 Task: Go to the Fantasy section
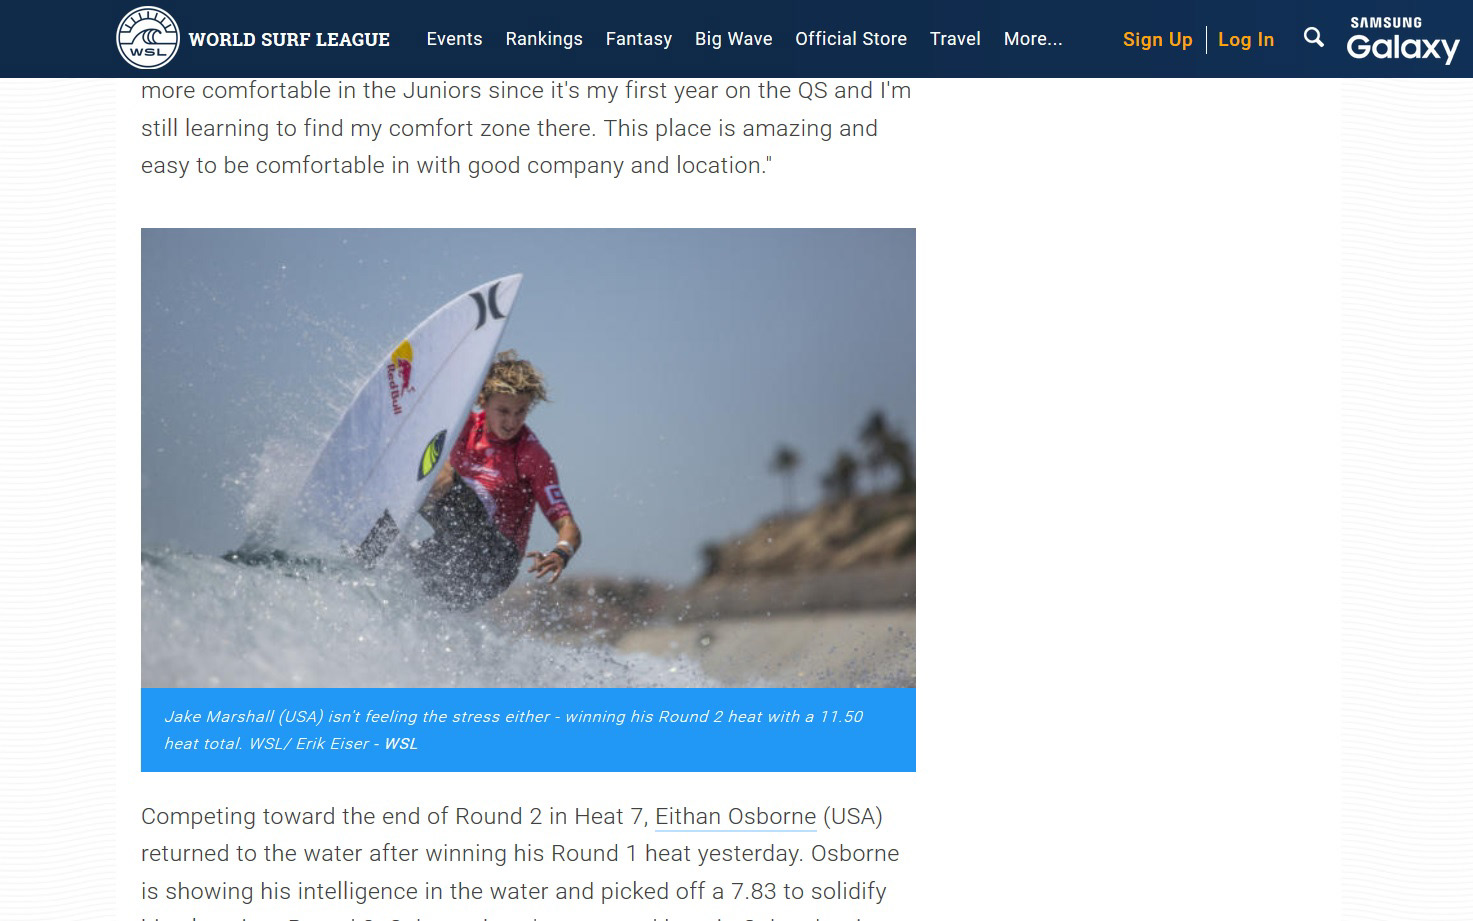point(638,39)
